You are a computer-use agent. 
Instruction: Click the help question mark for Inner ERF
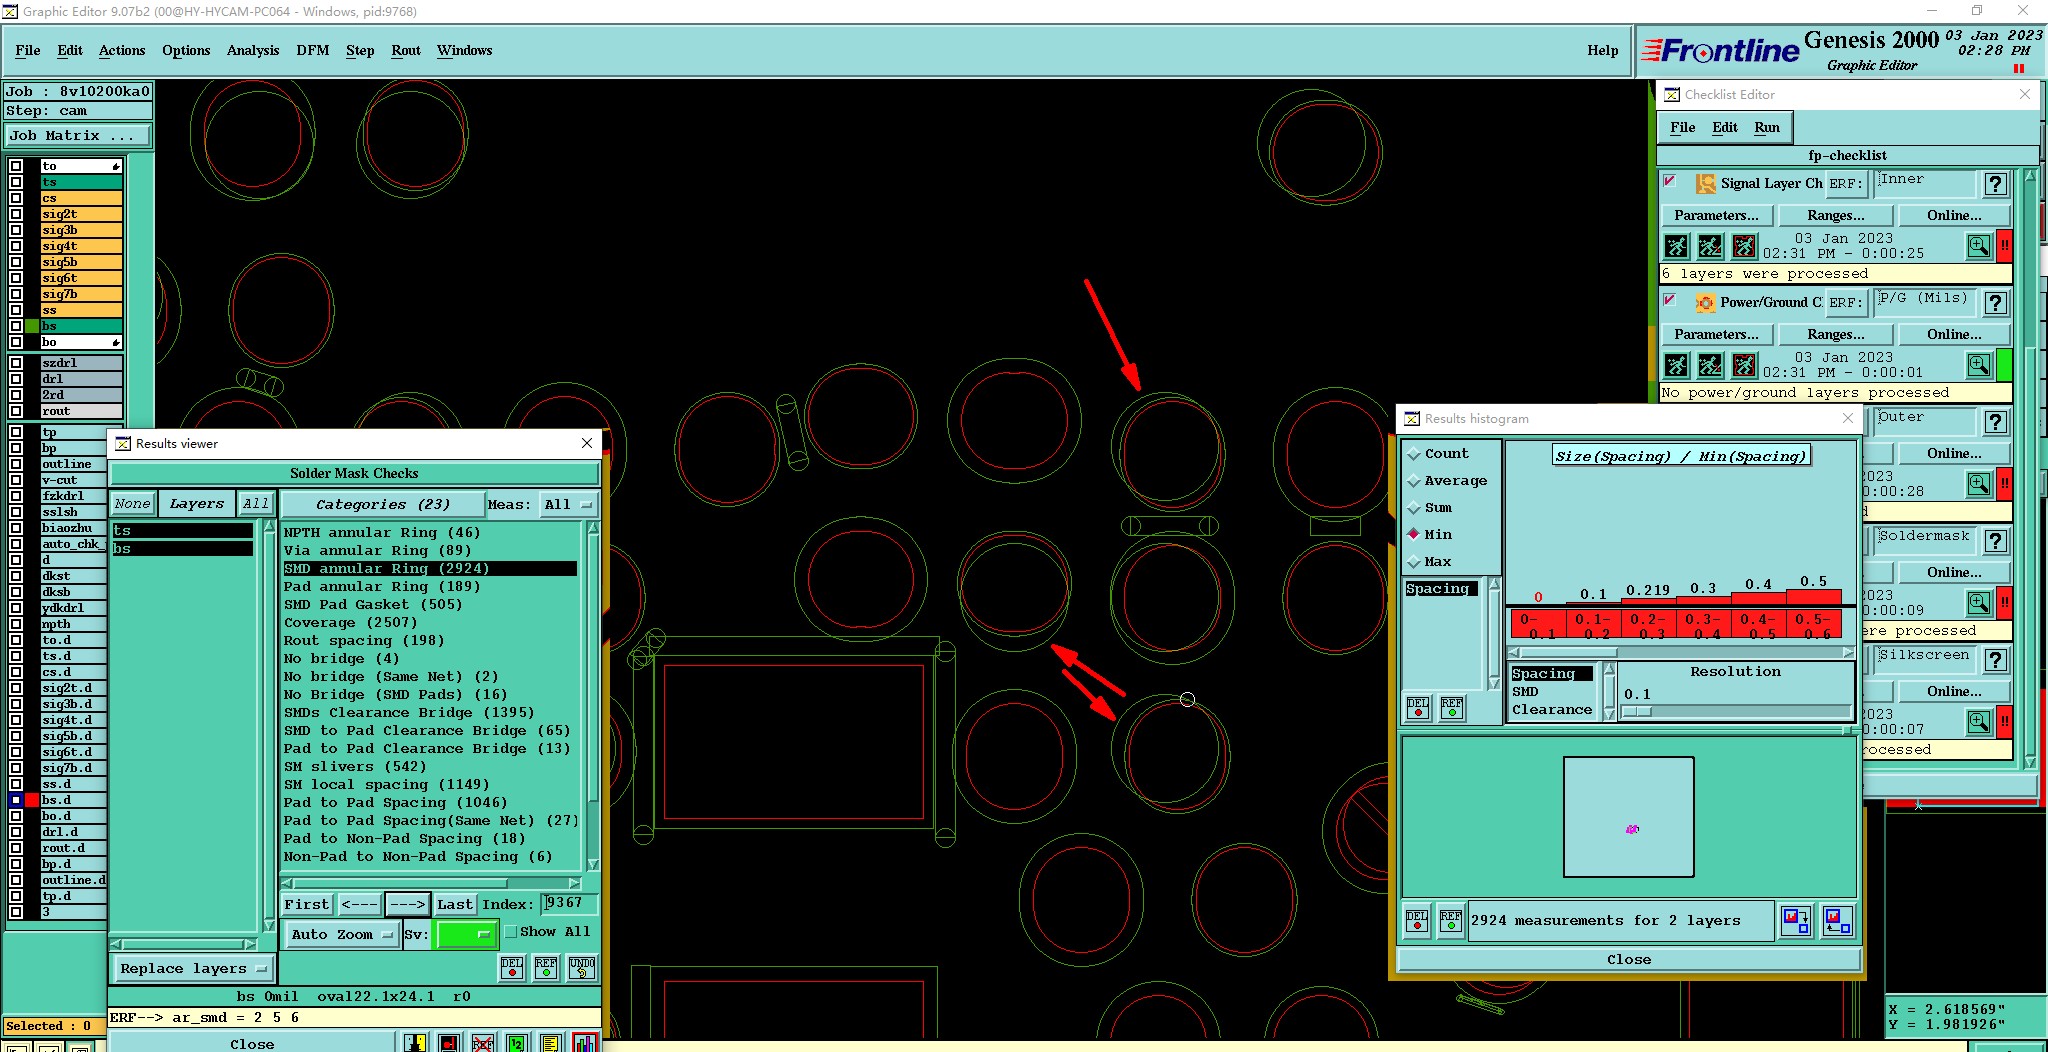1996,184
